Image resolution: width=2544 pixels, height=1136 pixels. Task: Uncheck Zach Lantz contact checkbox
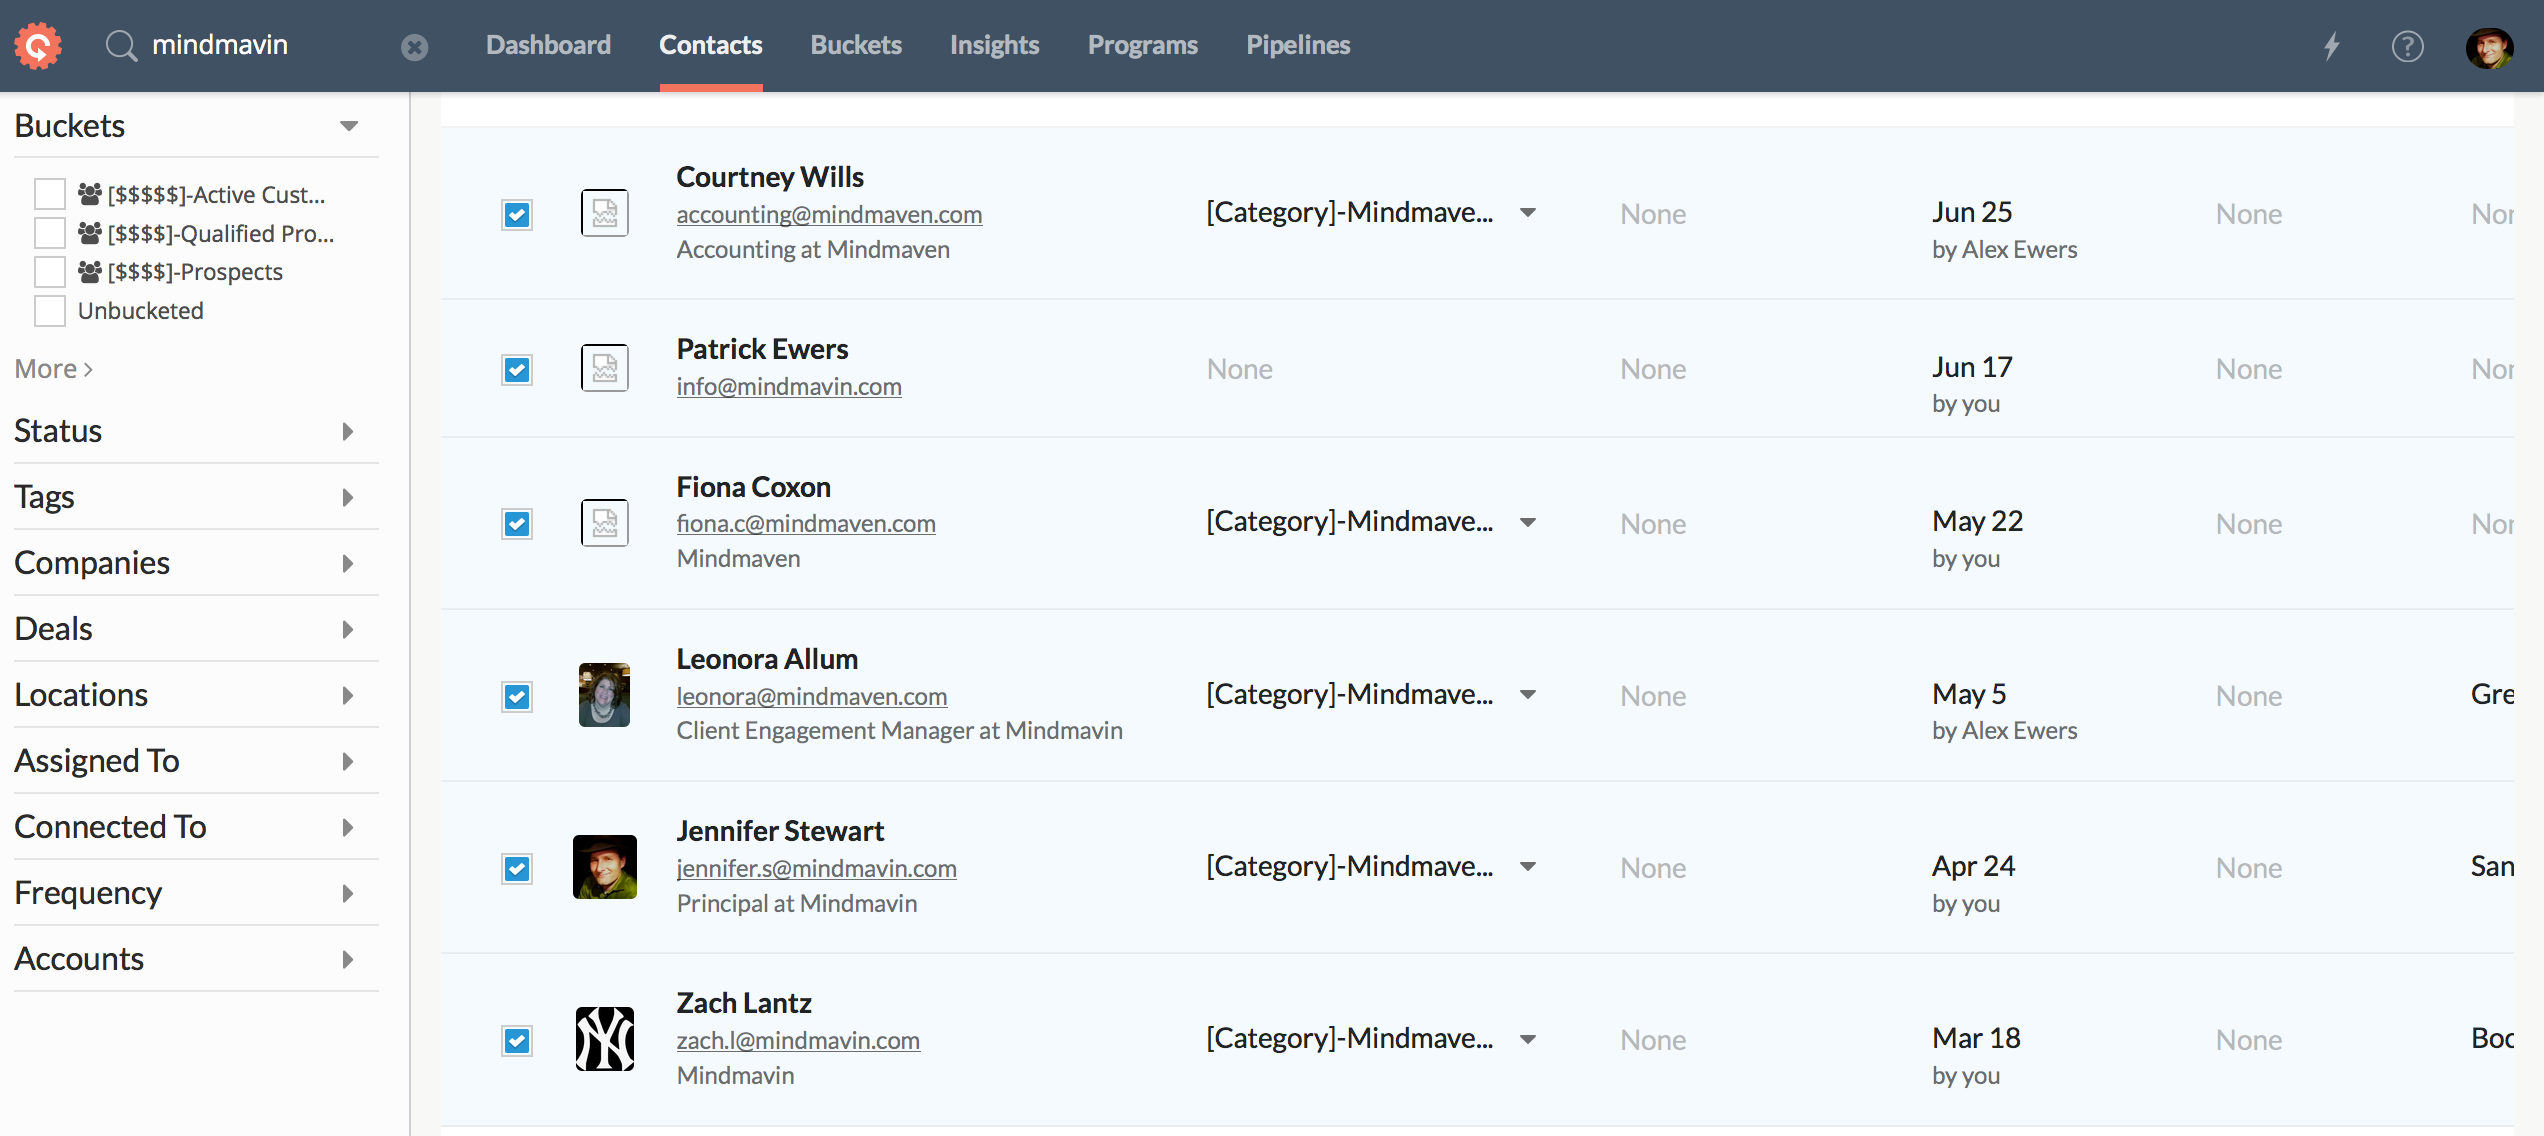tap(517, 1041)
